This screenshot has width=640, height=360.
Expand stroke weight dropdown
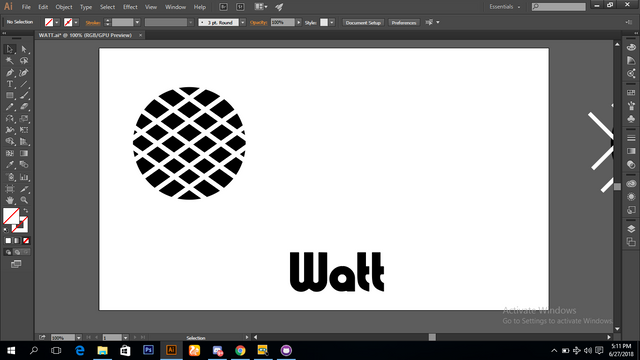(137, 22)
